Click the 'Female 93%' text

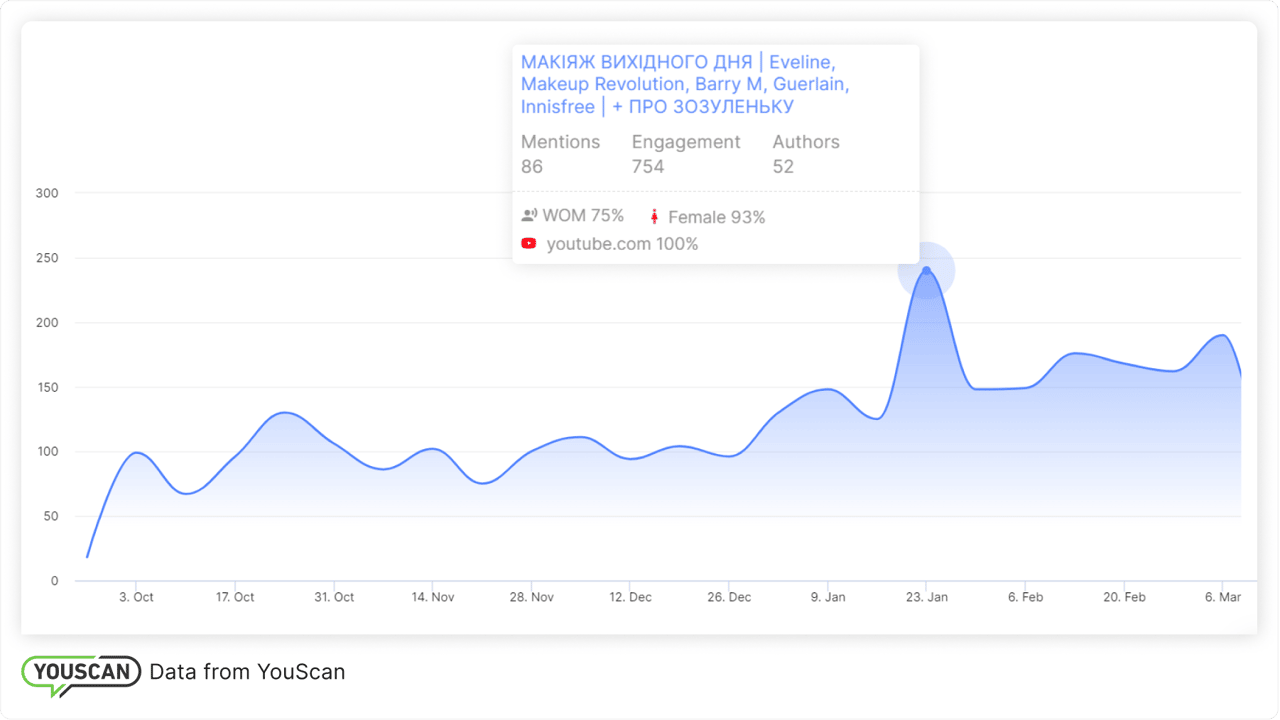[716, 217]
